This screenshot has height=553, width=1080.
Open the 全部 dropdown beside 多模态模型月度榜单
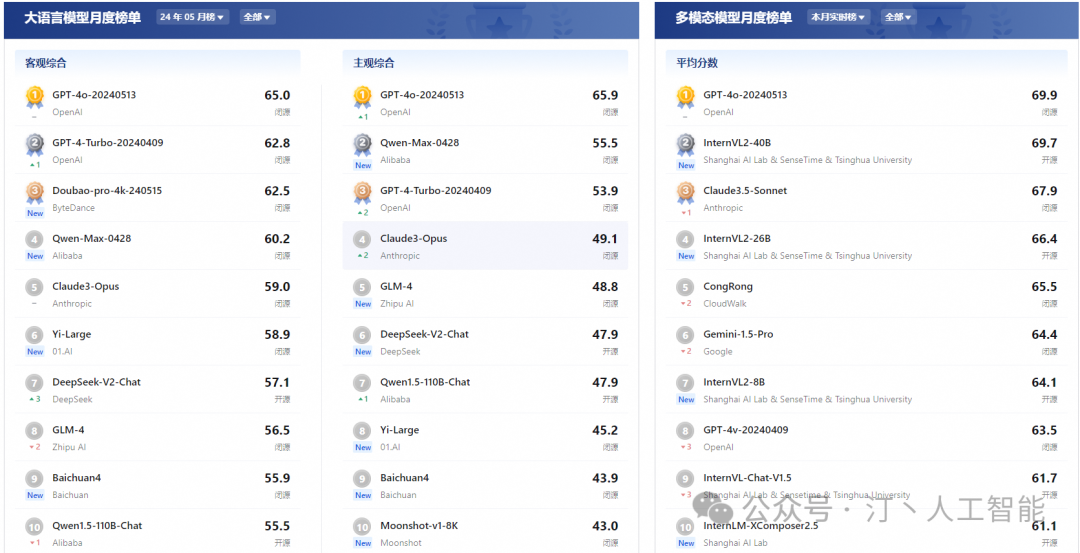(x=898, y=17)
